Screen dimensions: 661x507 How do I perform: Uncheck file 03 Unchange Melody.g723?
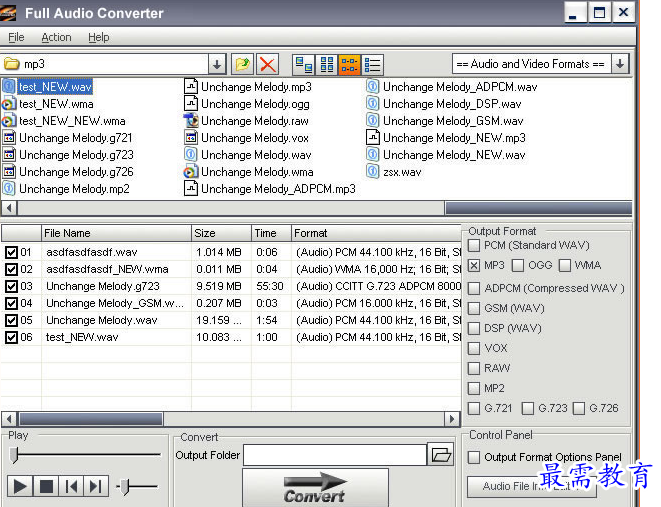point(11,287)
